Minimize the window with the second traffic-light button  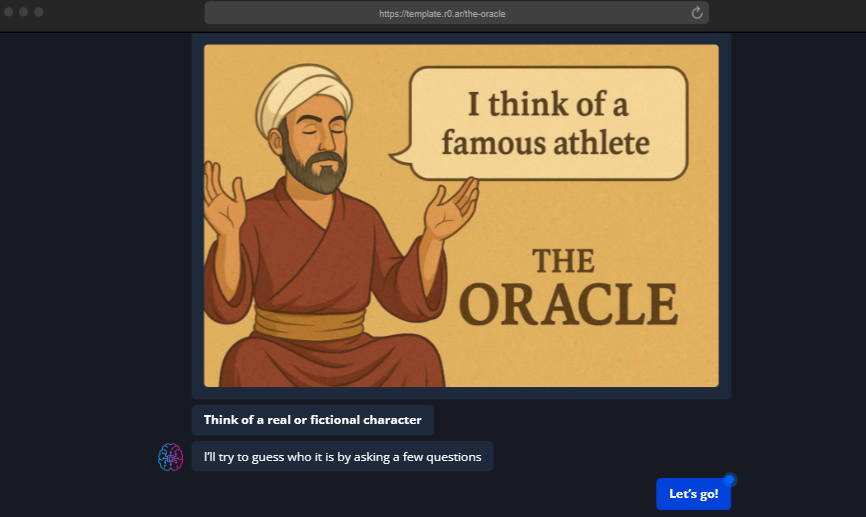24,12
